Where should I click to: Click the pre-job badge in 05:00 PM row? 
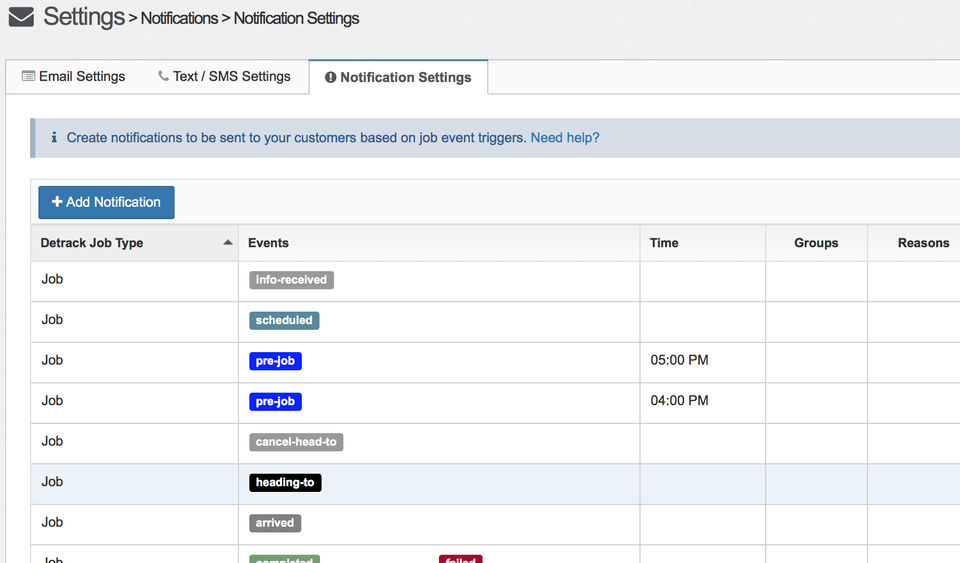click(275, 361)
